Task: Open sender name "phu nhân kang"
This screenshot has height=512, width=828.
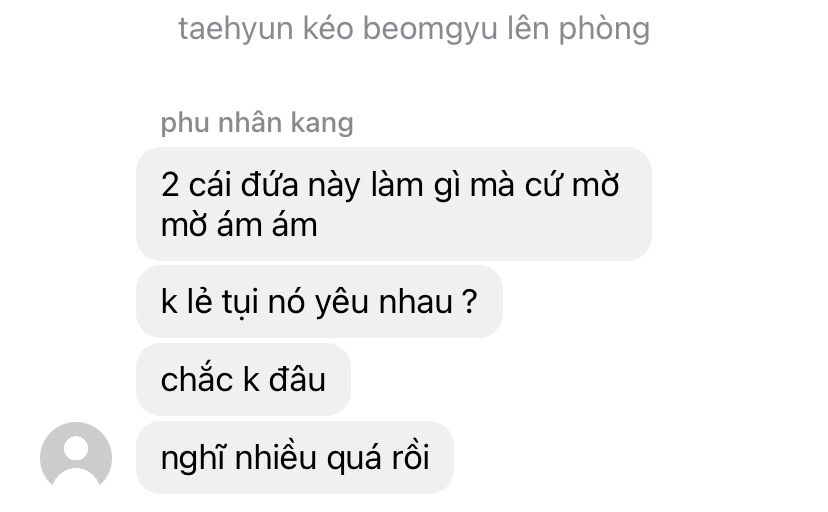Action: coord(257,123)
